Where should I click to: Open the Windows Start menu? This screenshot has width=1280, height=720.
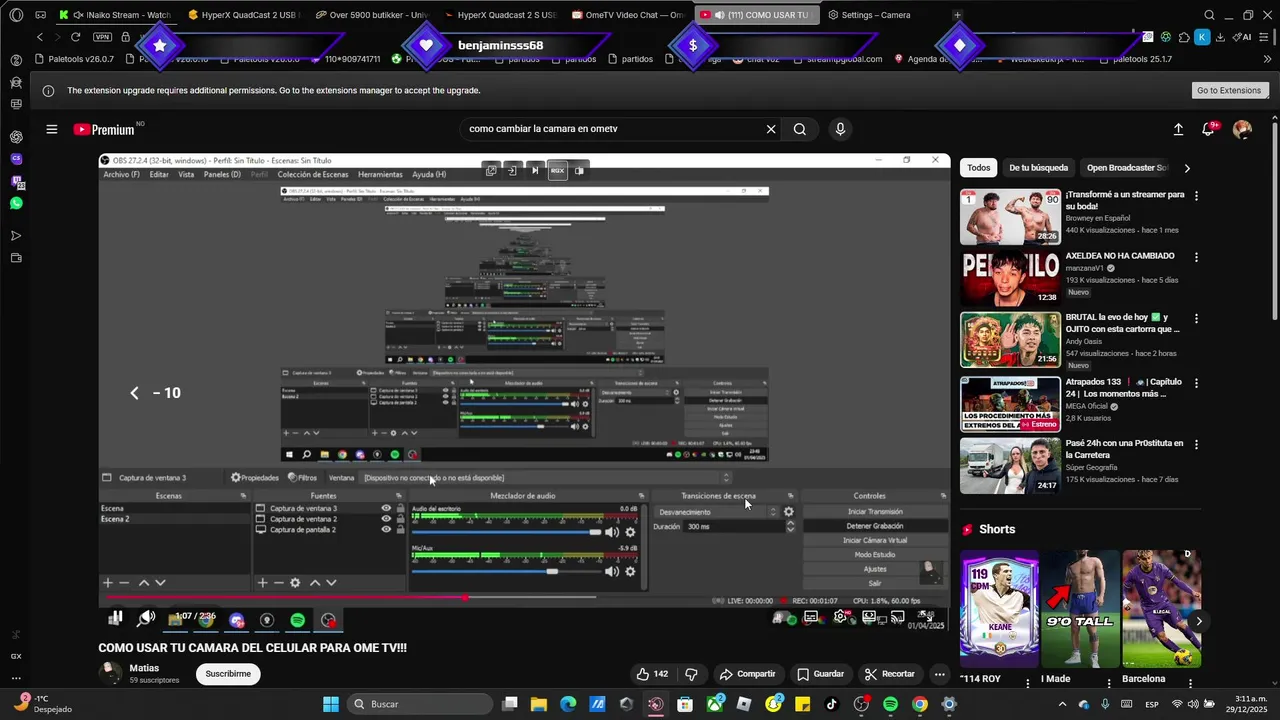[x=331, y=704]
